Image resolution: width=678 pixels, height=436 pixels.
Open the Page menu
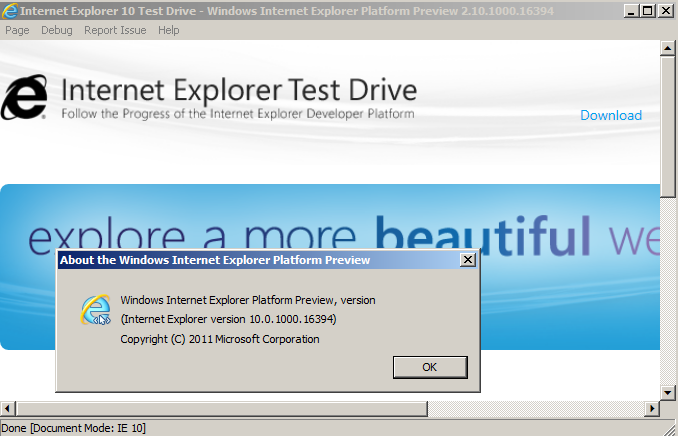(17, 30)
